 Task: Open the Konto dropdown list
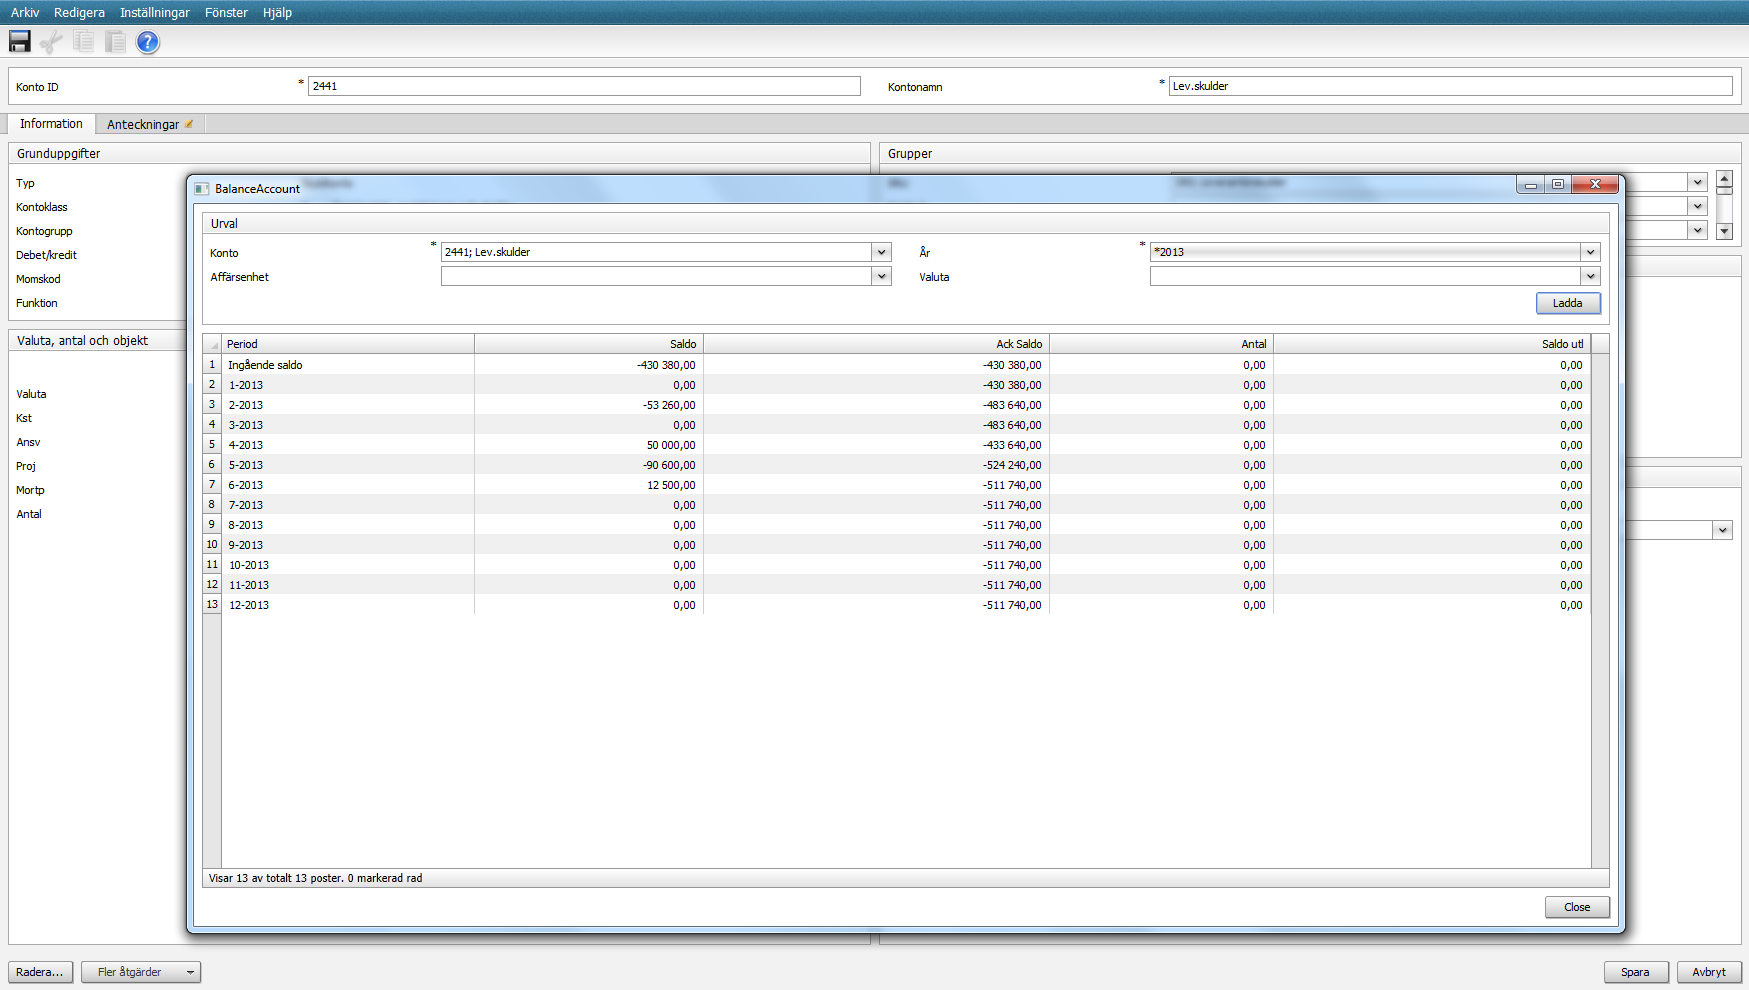point(880,252)
